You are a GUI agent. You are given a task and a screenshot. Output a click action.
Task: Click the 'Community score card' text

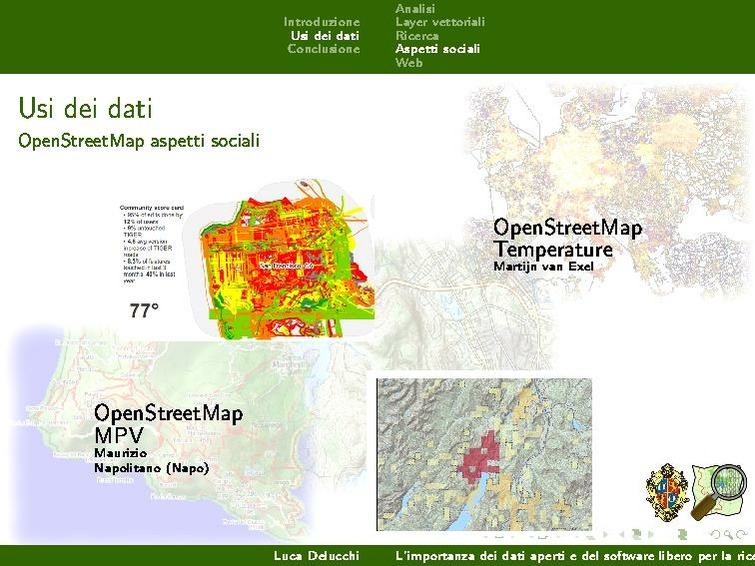click(152, 208)
